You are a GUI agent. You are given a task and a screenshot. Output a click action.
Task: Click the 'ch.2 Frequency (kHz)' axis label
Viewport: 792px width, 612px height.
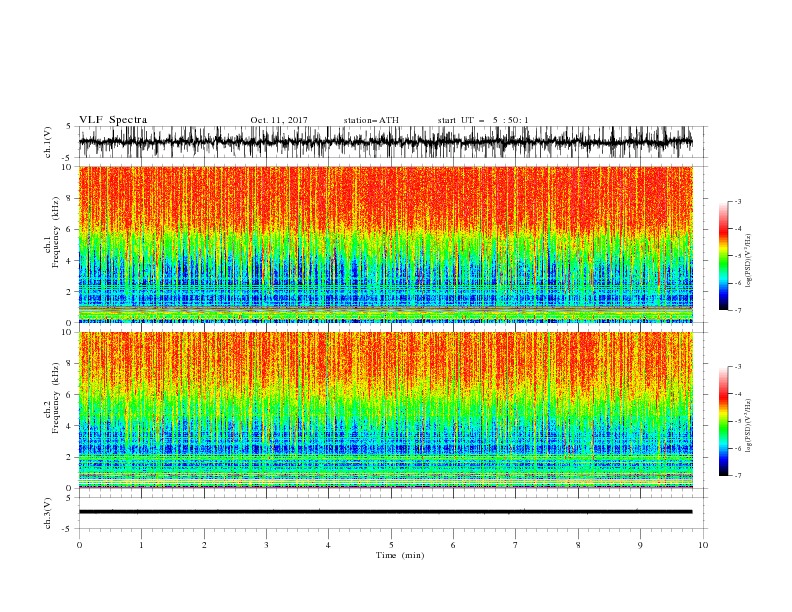click(52, 397)
